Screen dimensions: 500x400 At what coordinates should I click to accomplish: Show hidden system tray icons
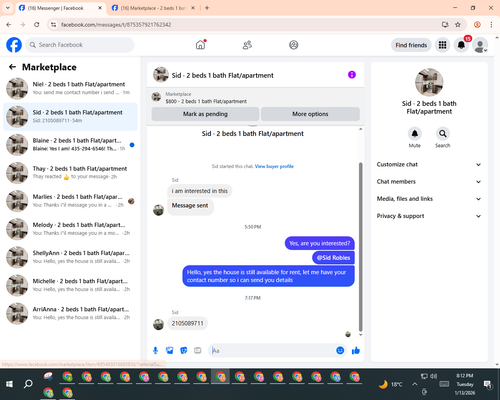[x=414, y=384]
